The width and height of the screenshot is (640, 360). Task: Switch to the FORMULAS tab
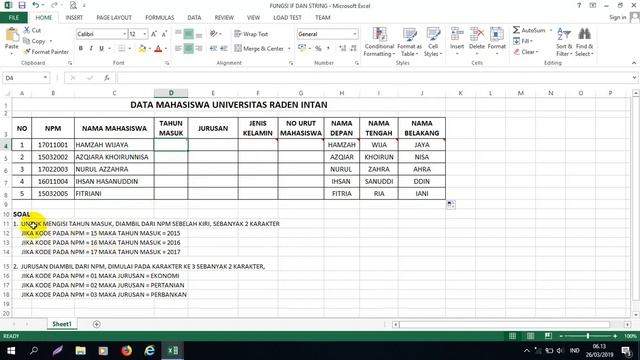pos(160,18)
